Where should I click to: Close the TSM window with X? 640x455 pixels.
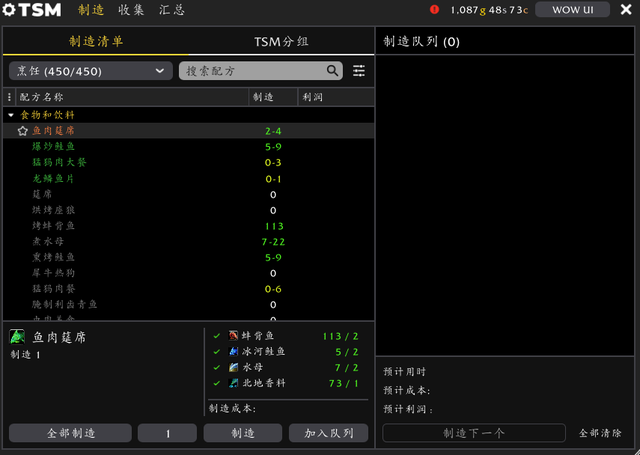626,9
